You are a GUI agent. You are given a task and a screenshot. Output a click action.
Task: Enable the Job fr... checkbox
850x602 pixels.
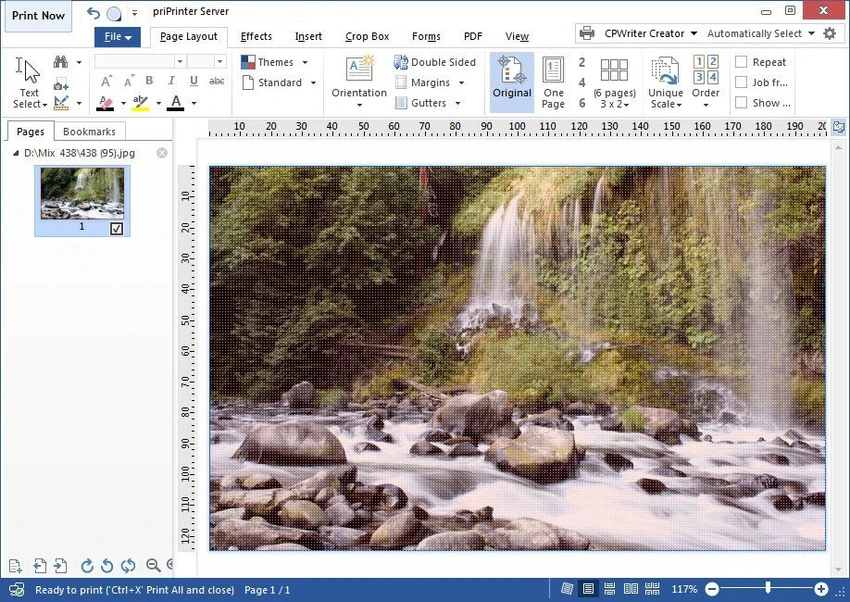coord(741,82)
